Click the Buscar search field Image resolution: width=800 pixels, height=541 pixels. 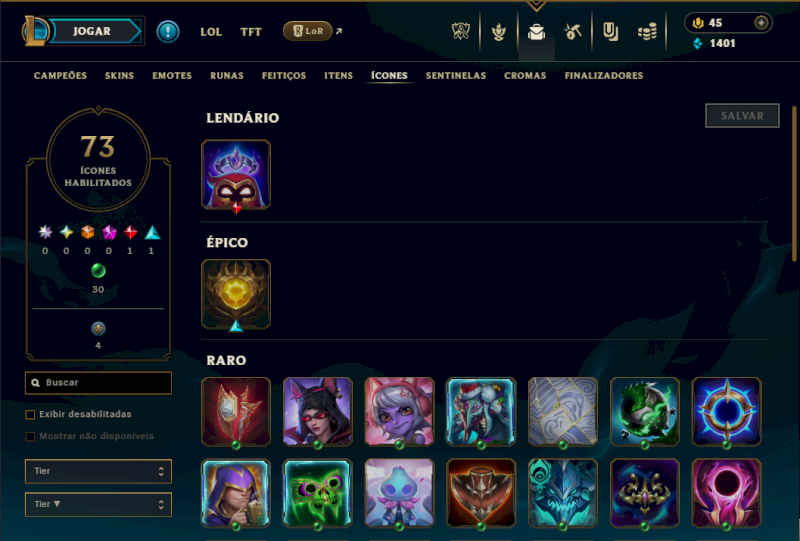98,383
